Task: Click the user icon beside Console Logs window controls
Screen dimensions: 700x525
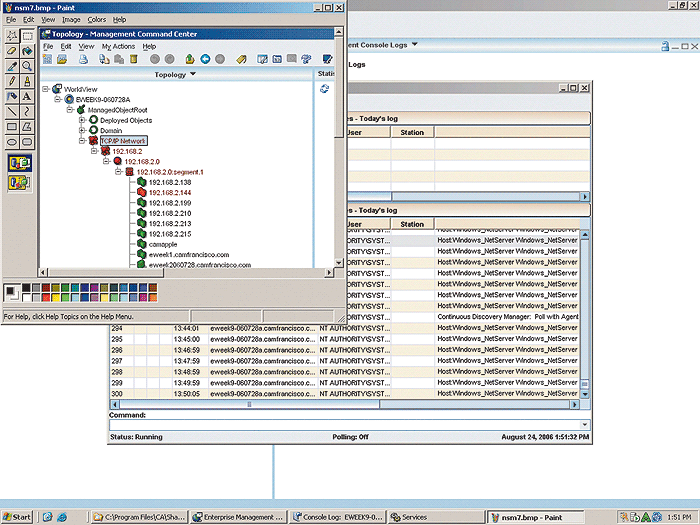Action: point(665,46)
